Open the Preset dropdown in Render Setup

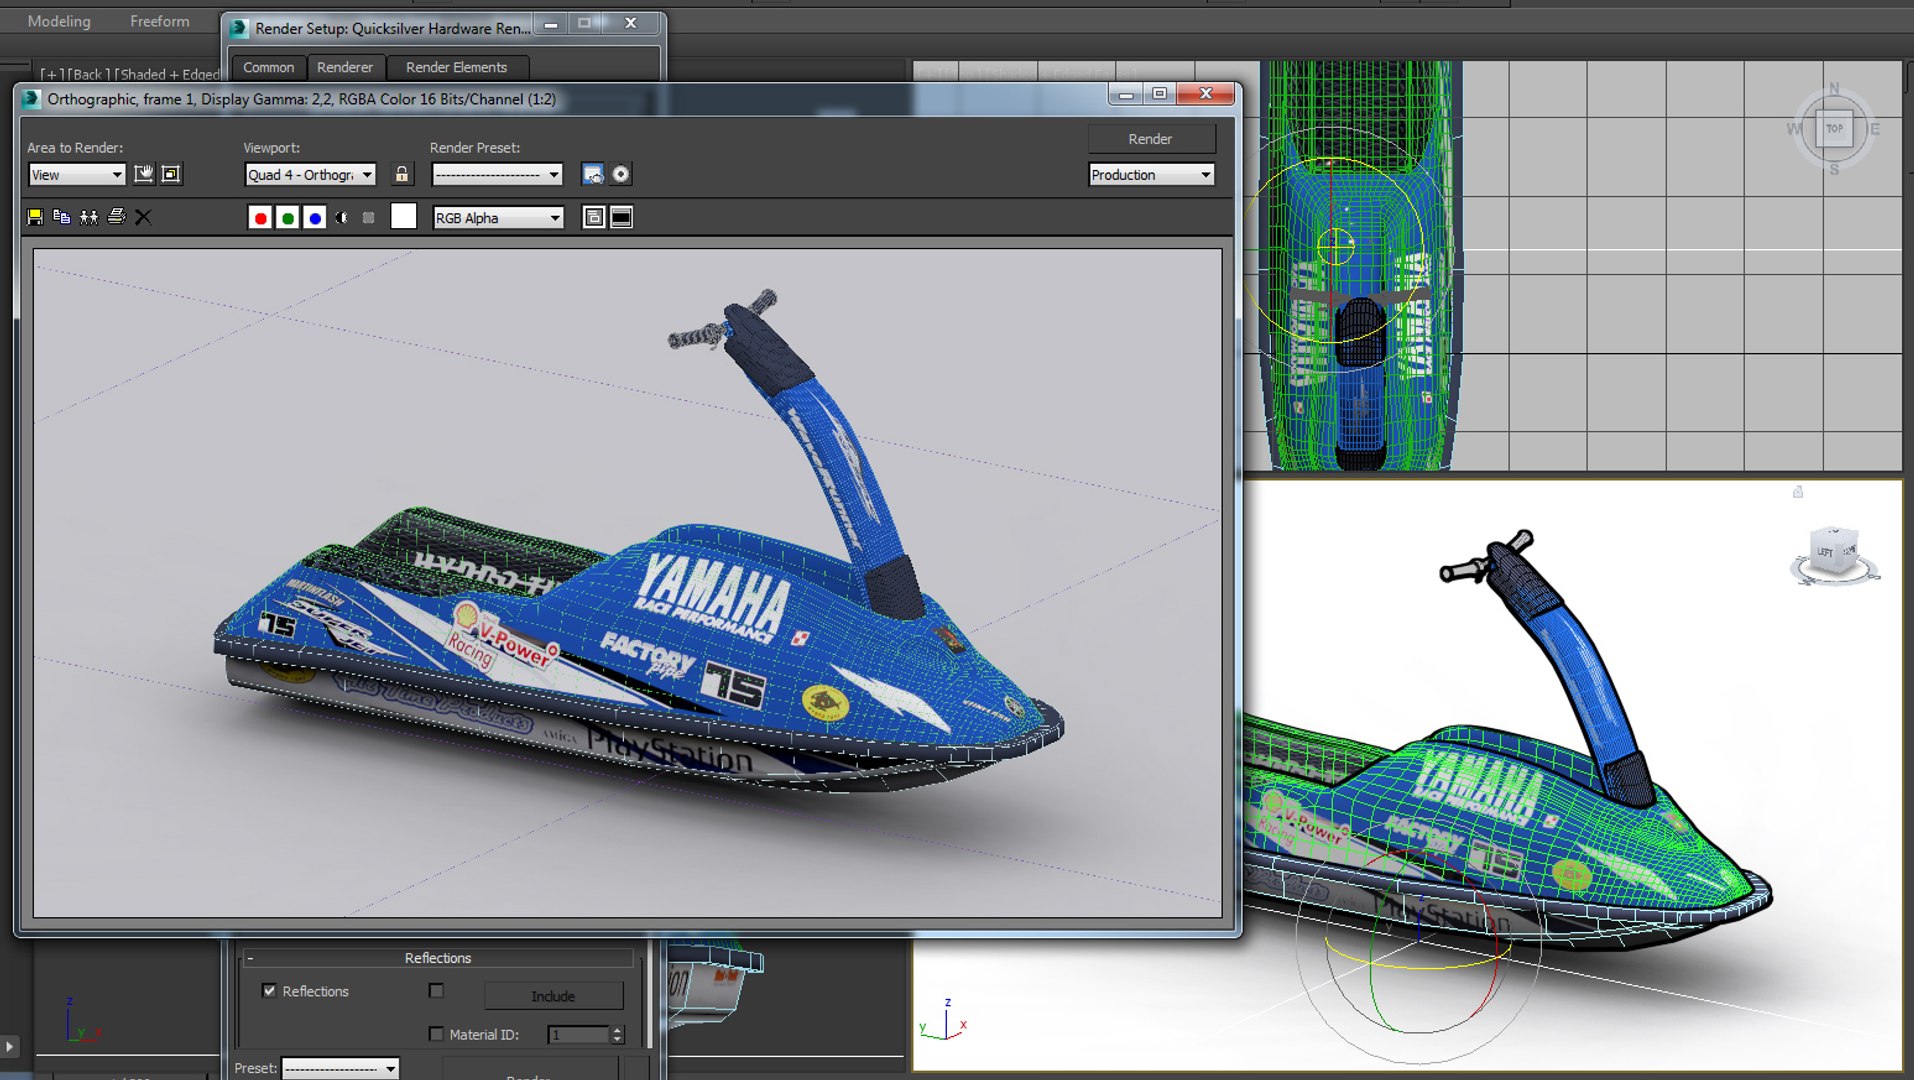click(340, 1068)
